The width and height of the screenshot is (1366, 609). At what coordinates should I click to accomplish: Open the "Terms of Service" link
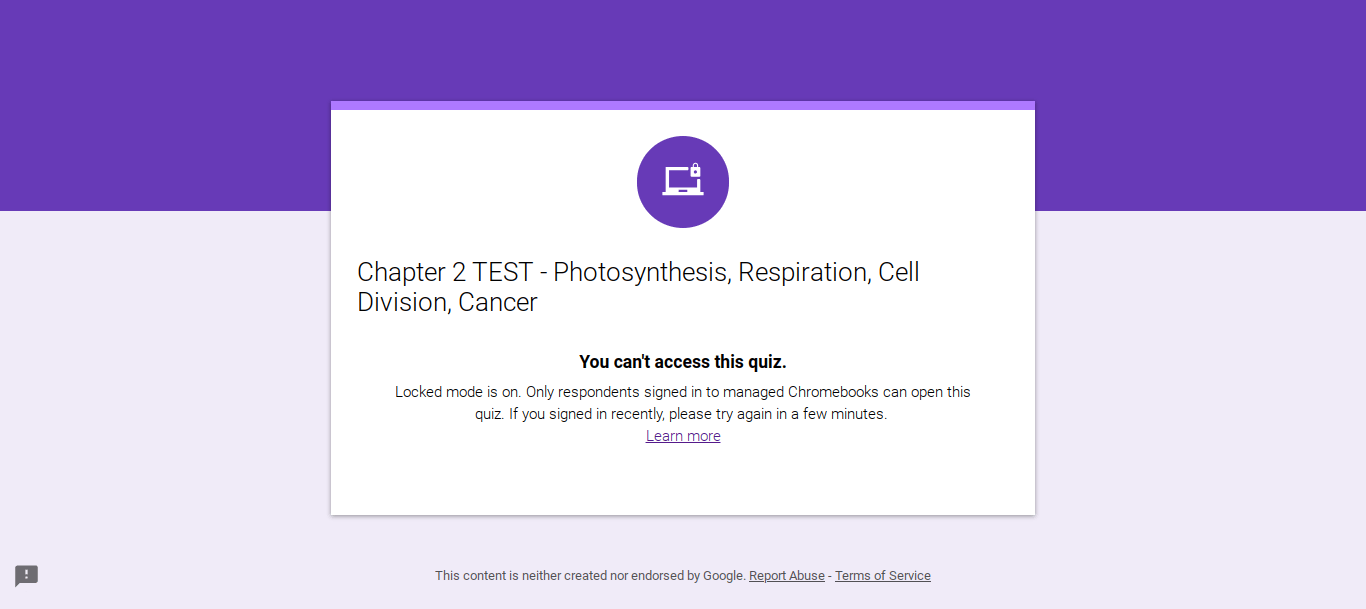[883, 576]
